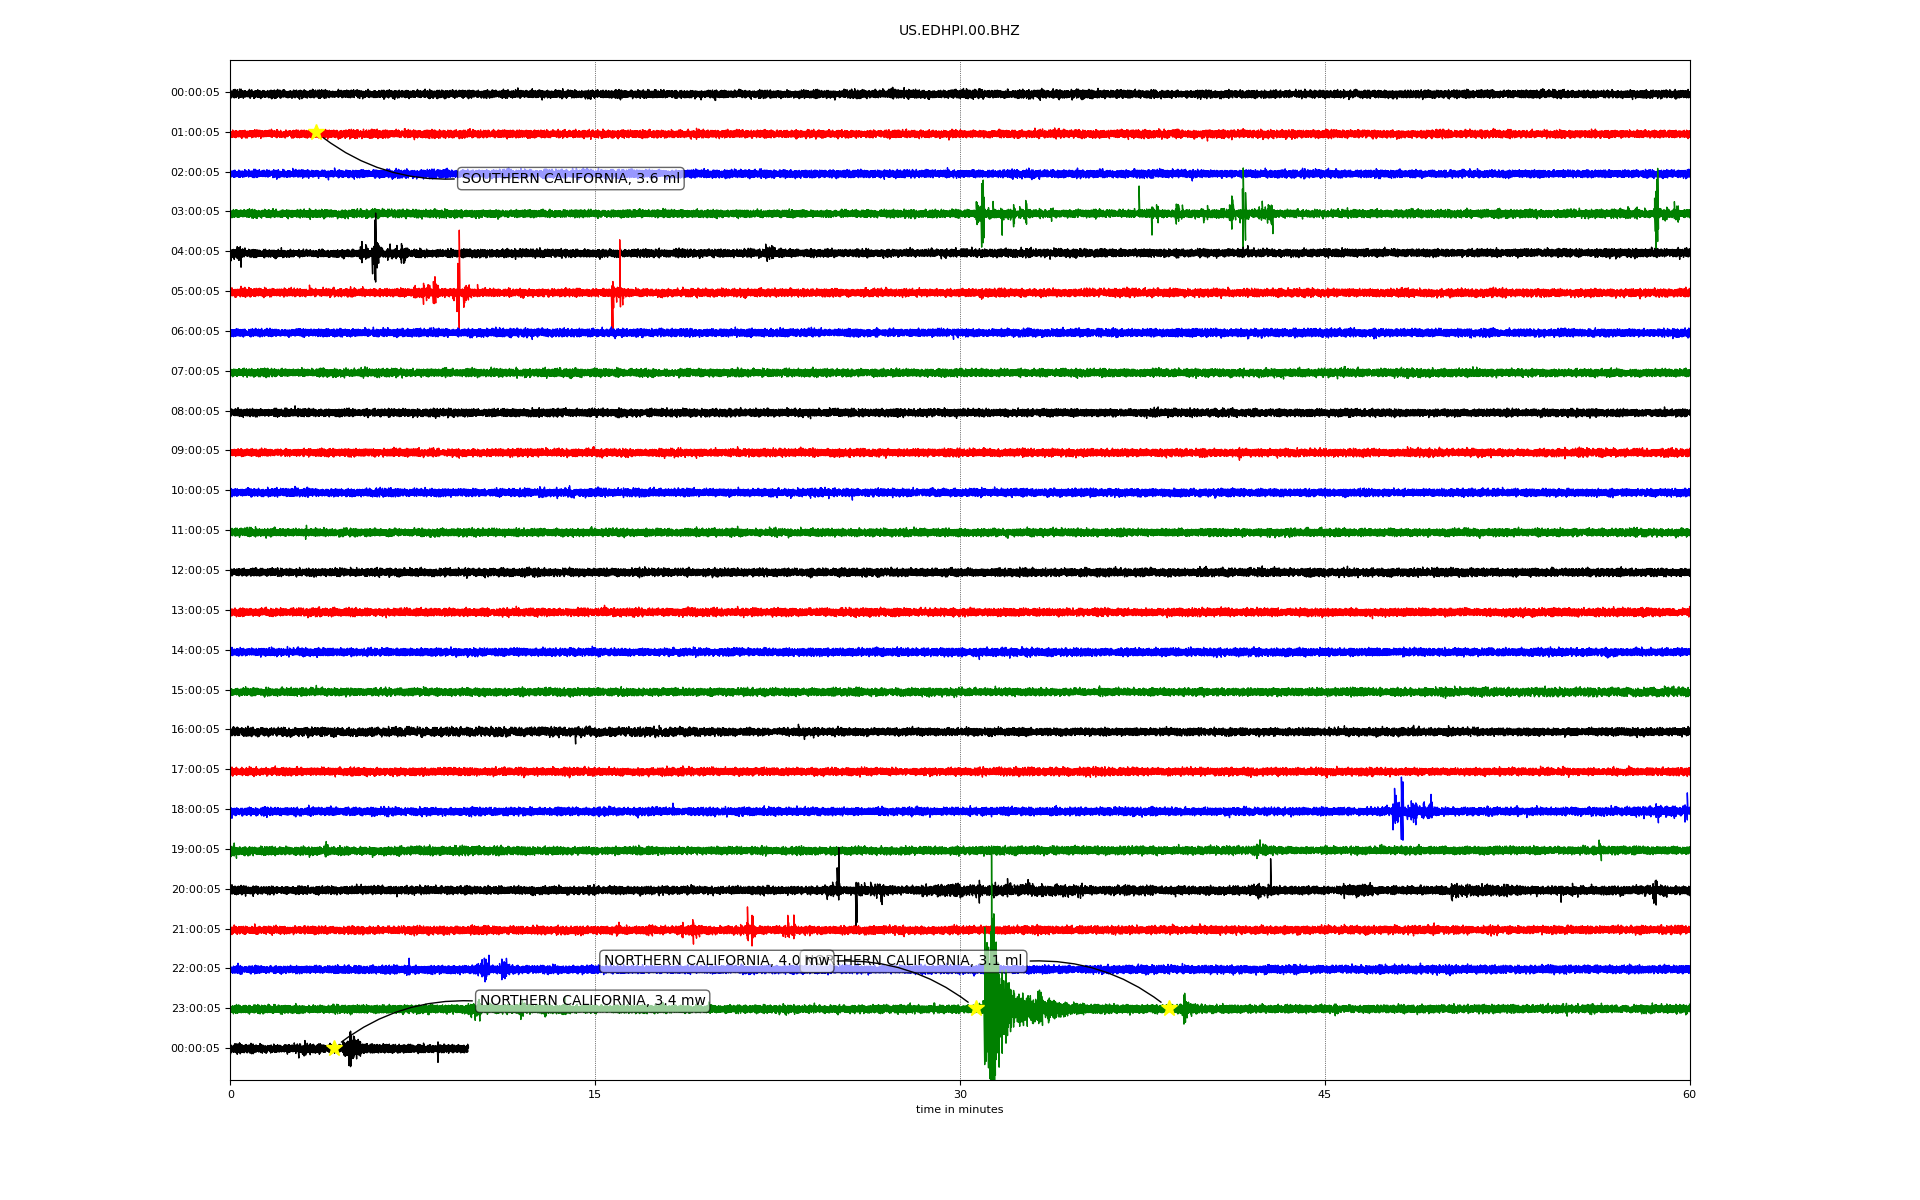
Task: Select the 18:00:05 row time label
Action: (195, 810)
